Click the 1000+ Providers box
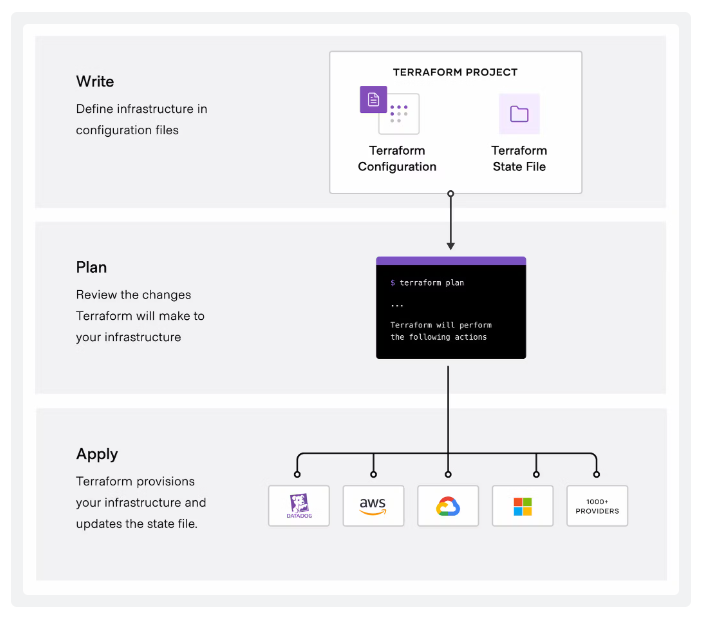 point(597,506)
